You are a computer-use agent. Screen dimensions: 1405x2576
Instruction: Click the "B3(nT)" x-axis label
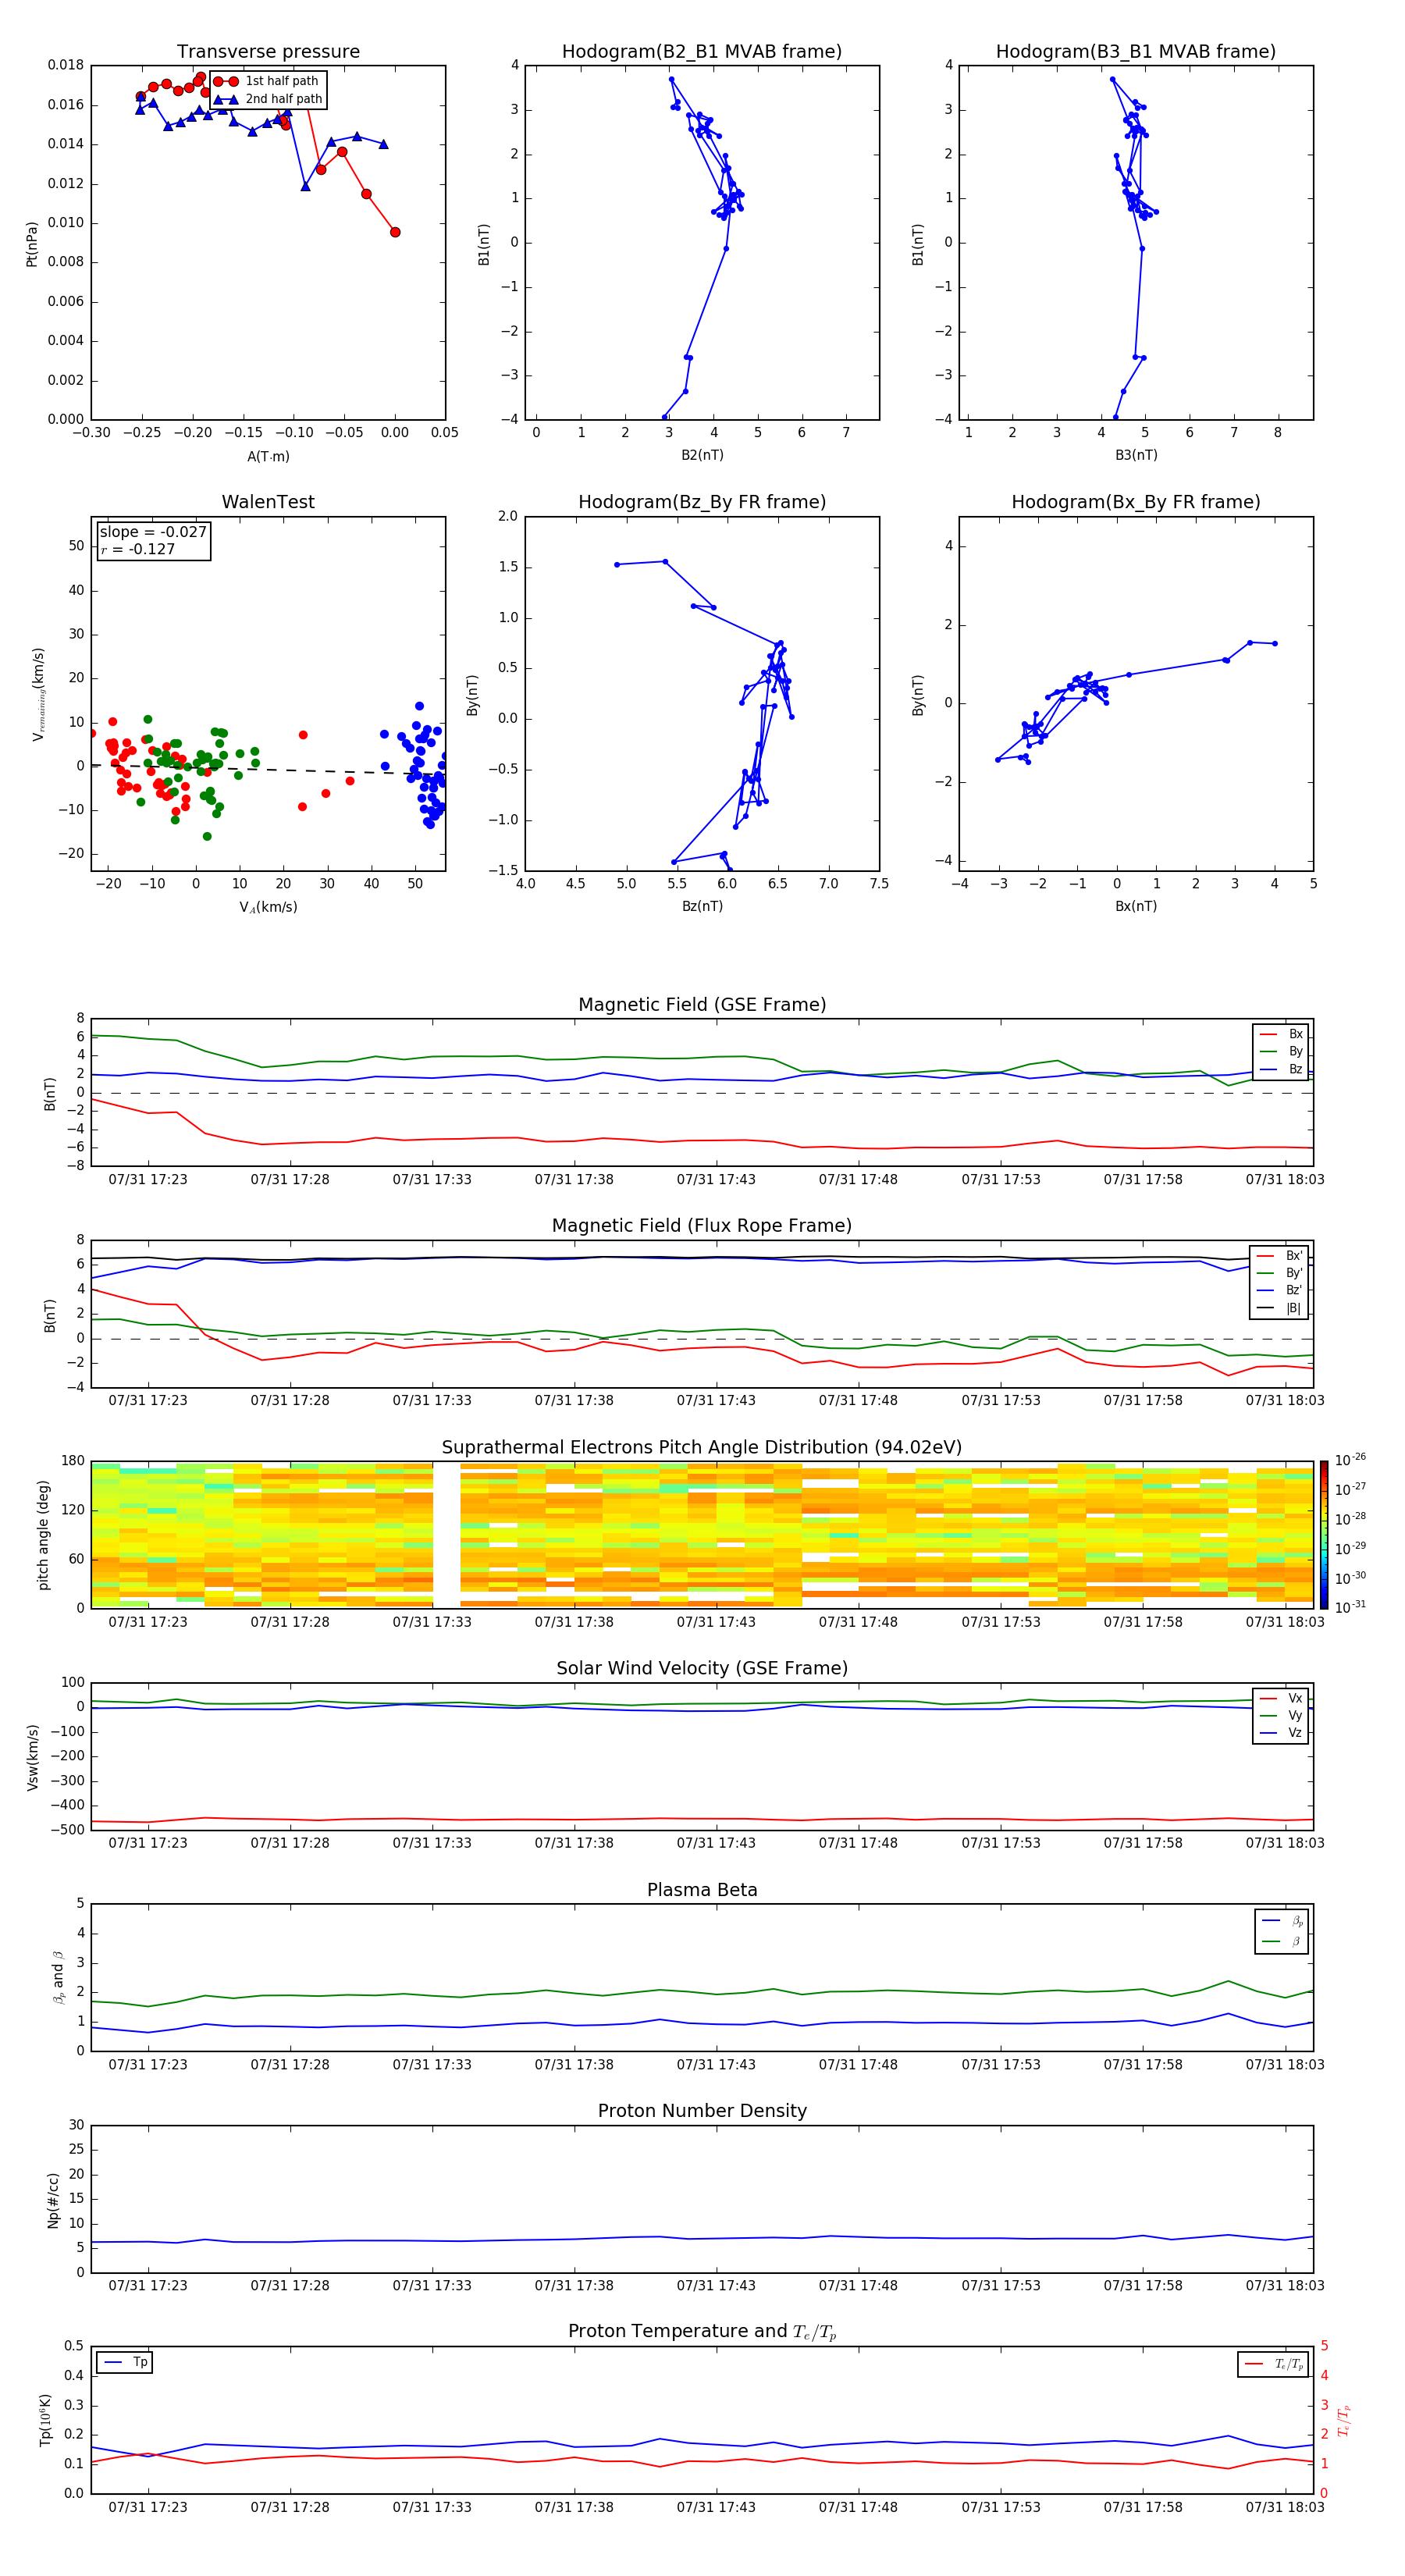tap(1136, 455)
